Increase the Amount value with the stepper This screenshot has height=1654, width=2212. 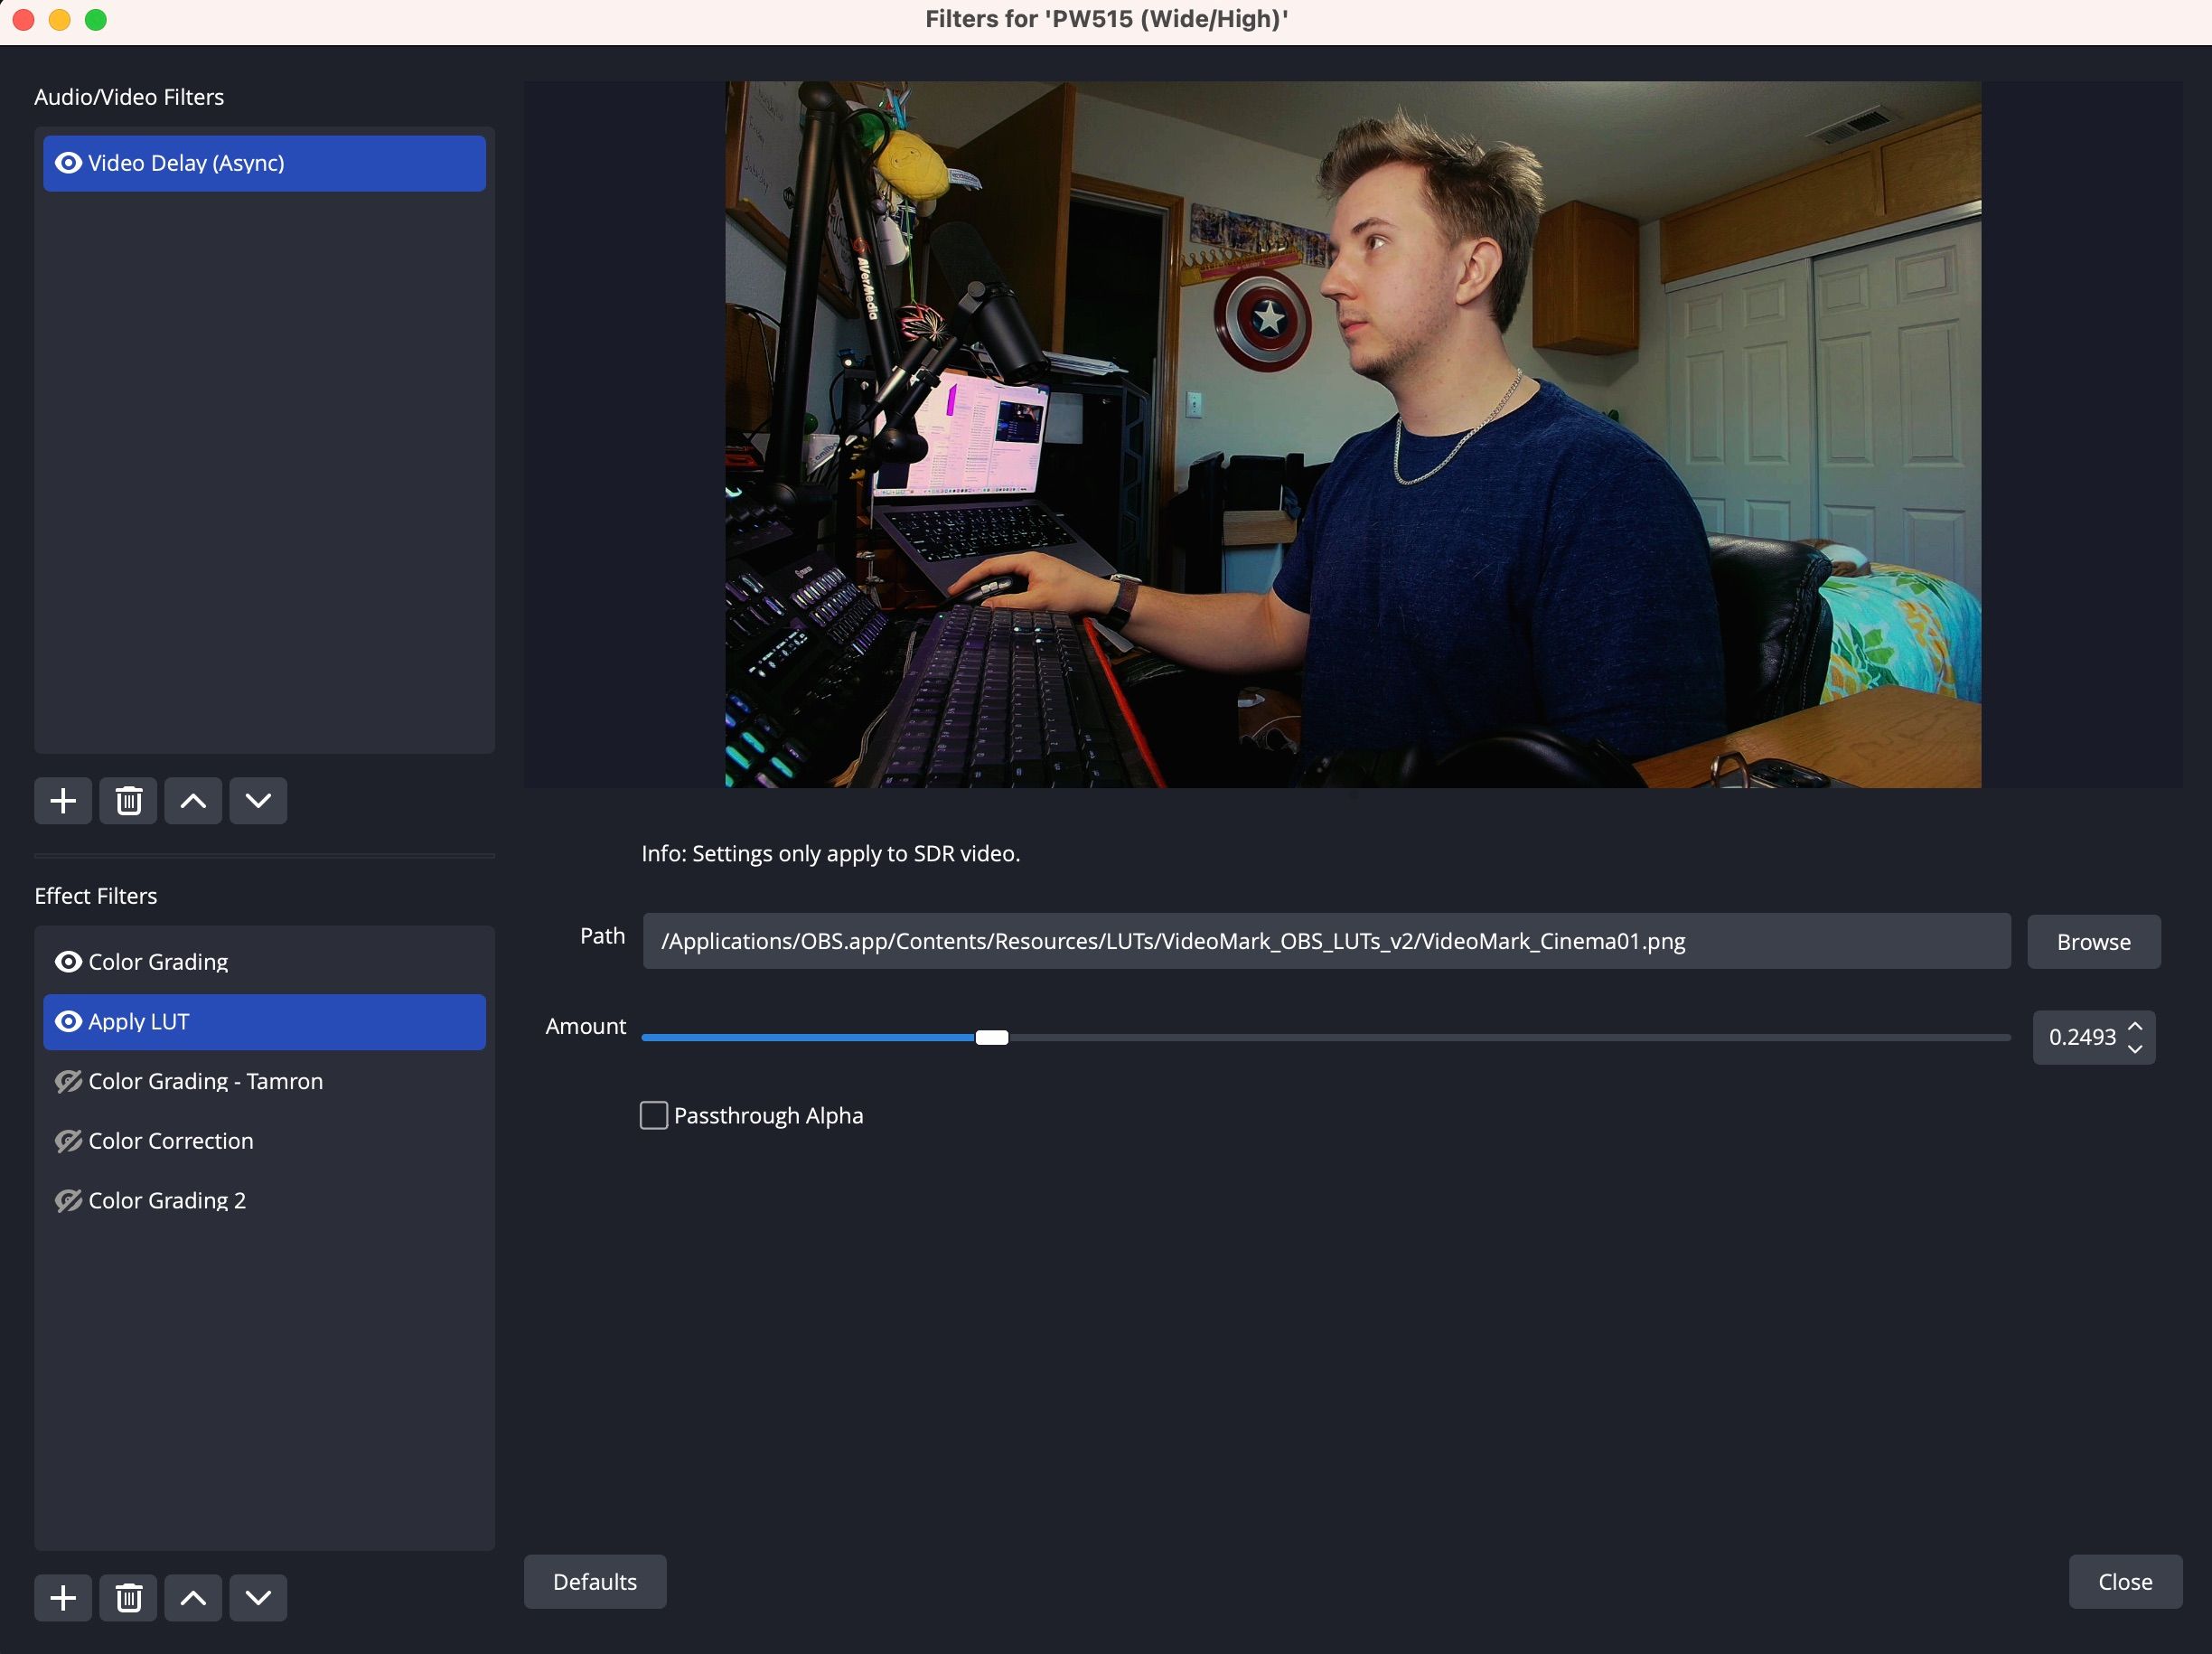point(2136,1027)
